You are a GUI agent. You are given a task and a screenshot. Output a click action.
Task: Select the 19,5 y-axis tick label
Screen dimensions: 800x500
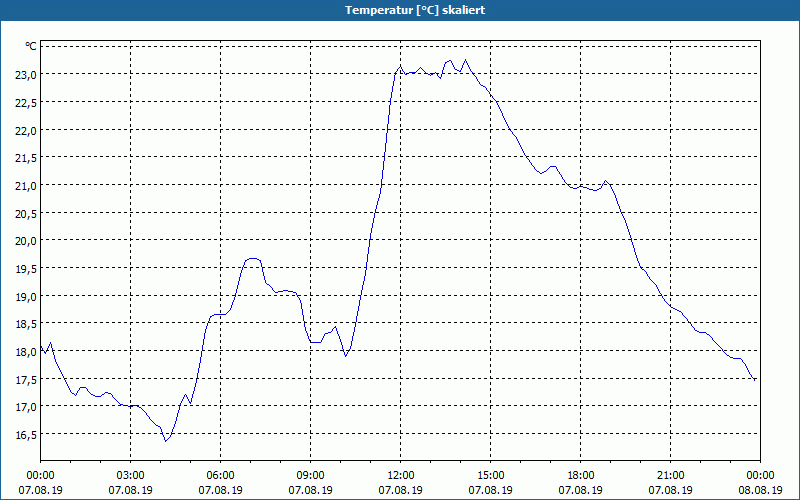[x=24, y=269]
